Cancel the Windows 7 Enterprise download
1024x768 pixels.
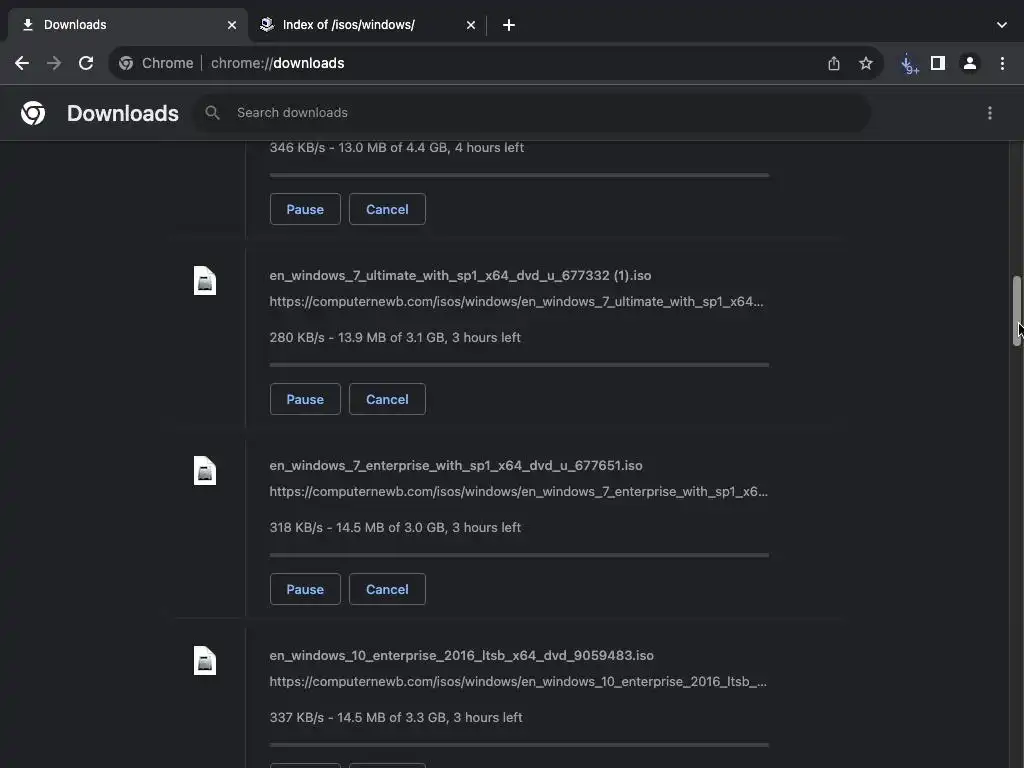coord(387,589)
